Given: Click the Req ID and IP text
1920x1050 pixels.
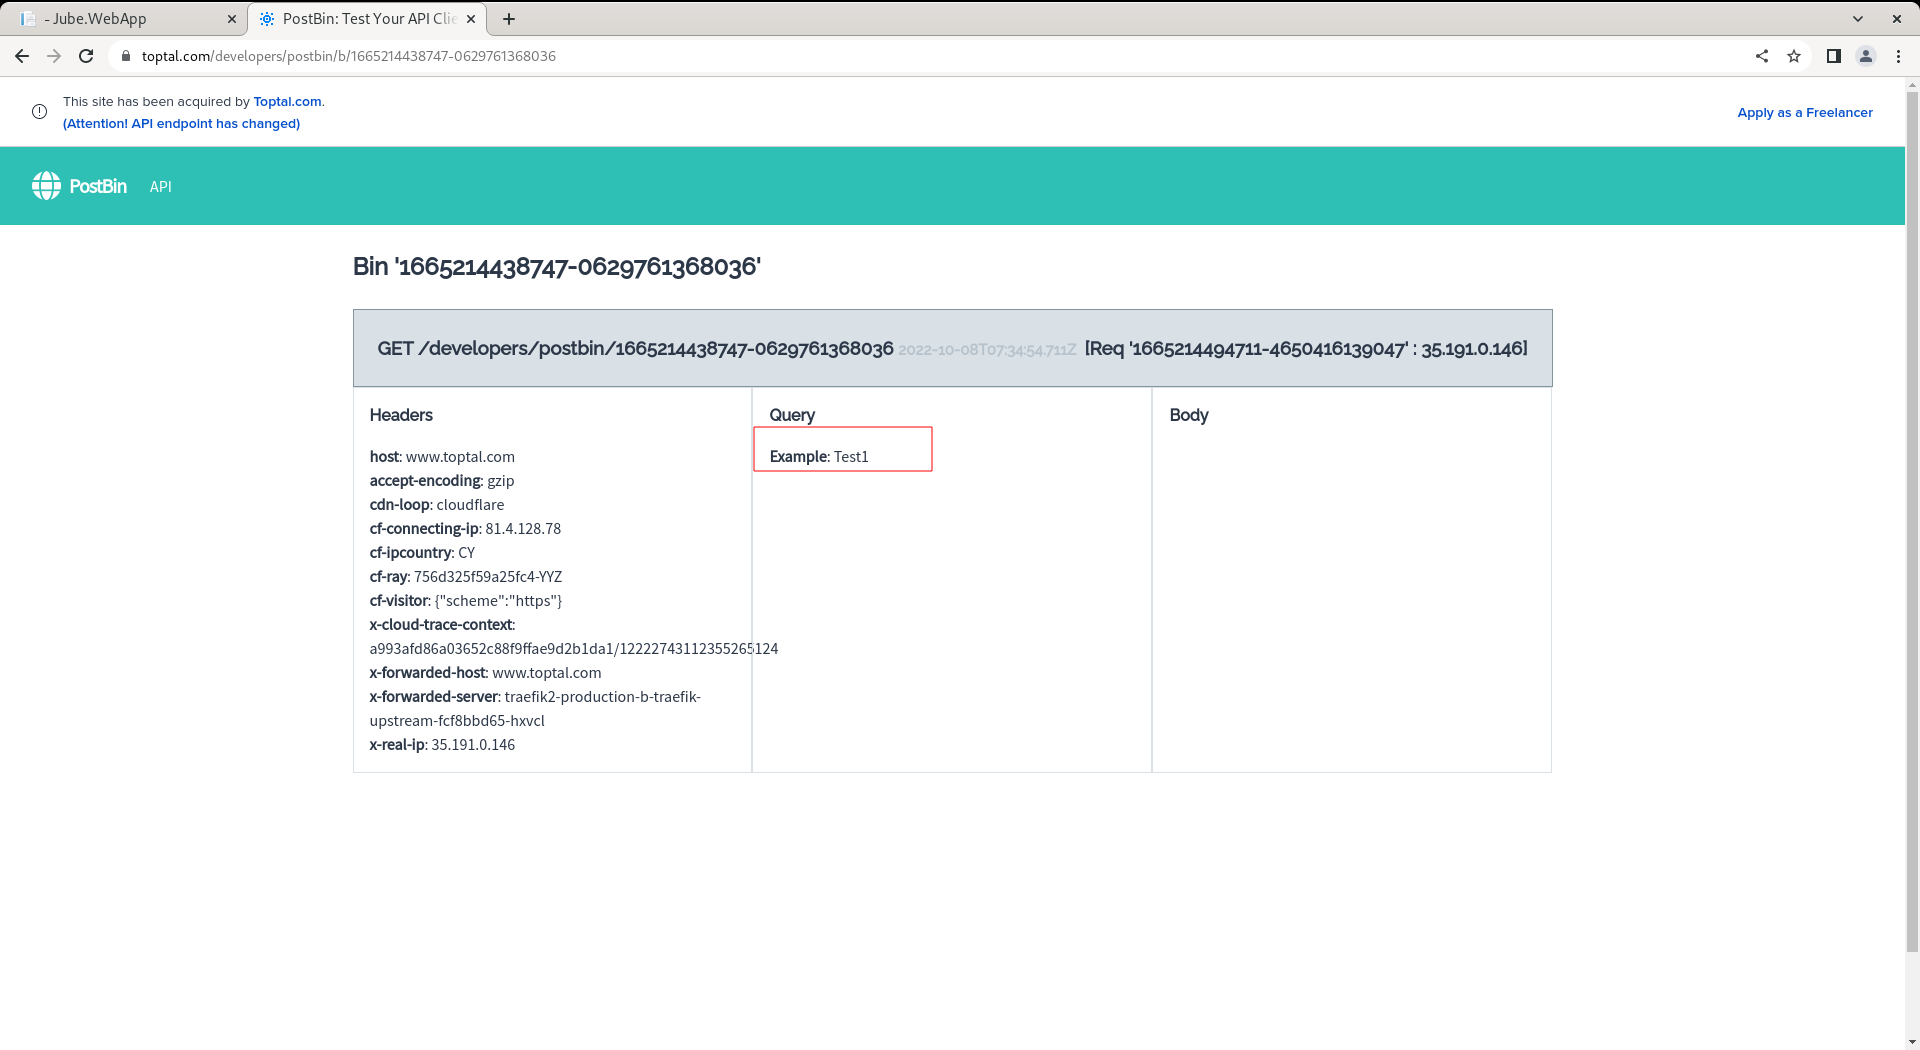Looking at the screenshot, I should pos(1306,348).
